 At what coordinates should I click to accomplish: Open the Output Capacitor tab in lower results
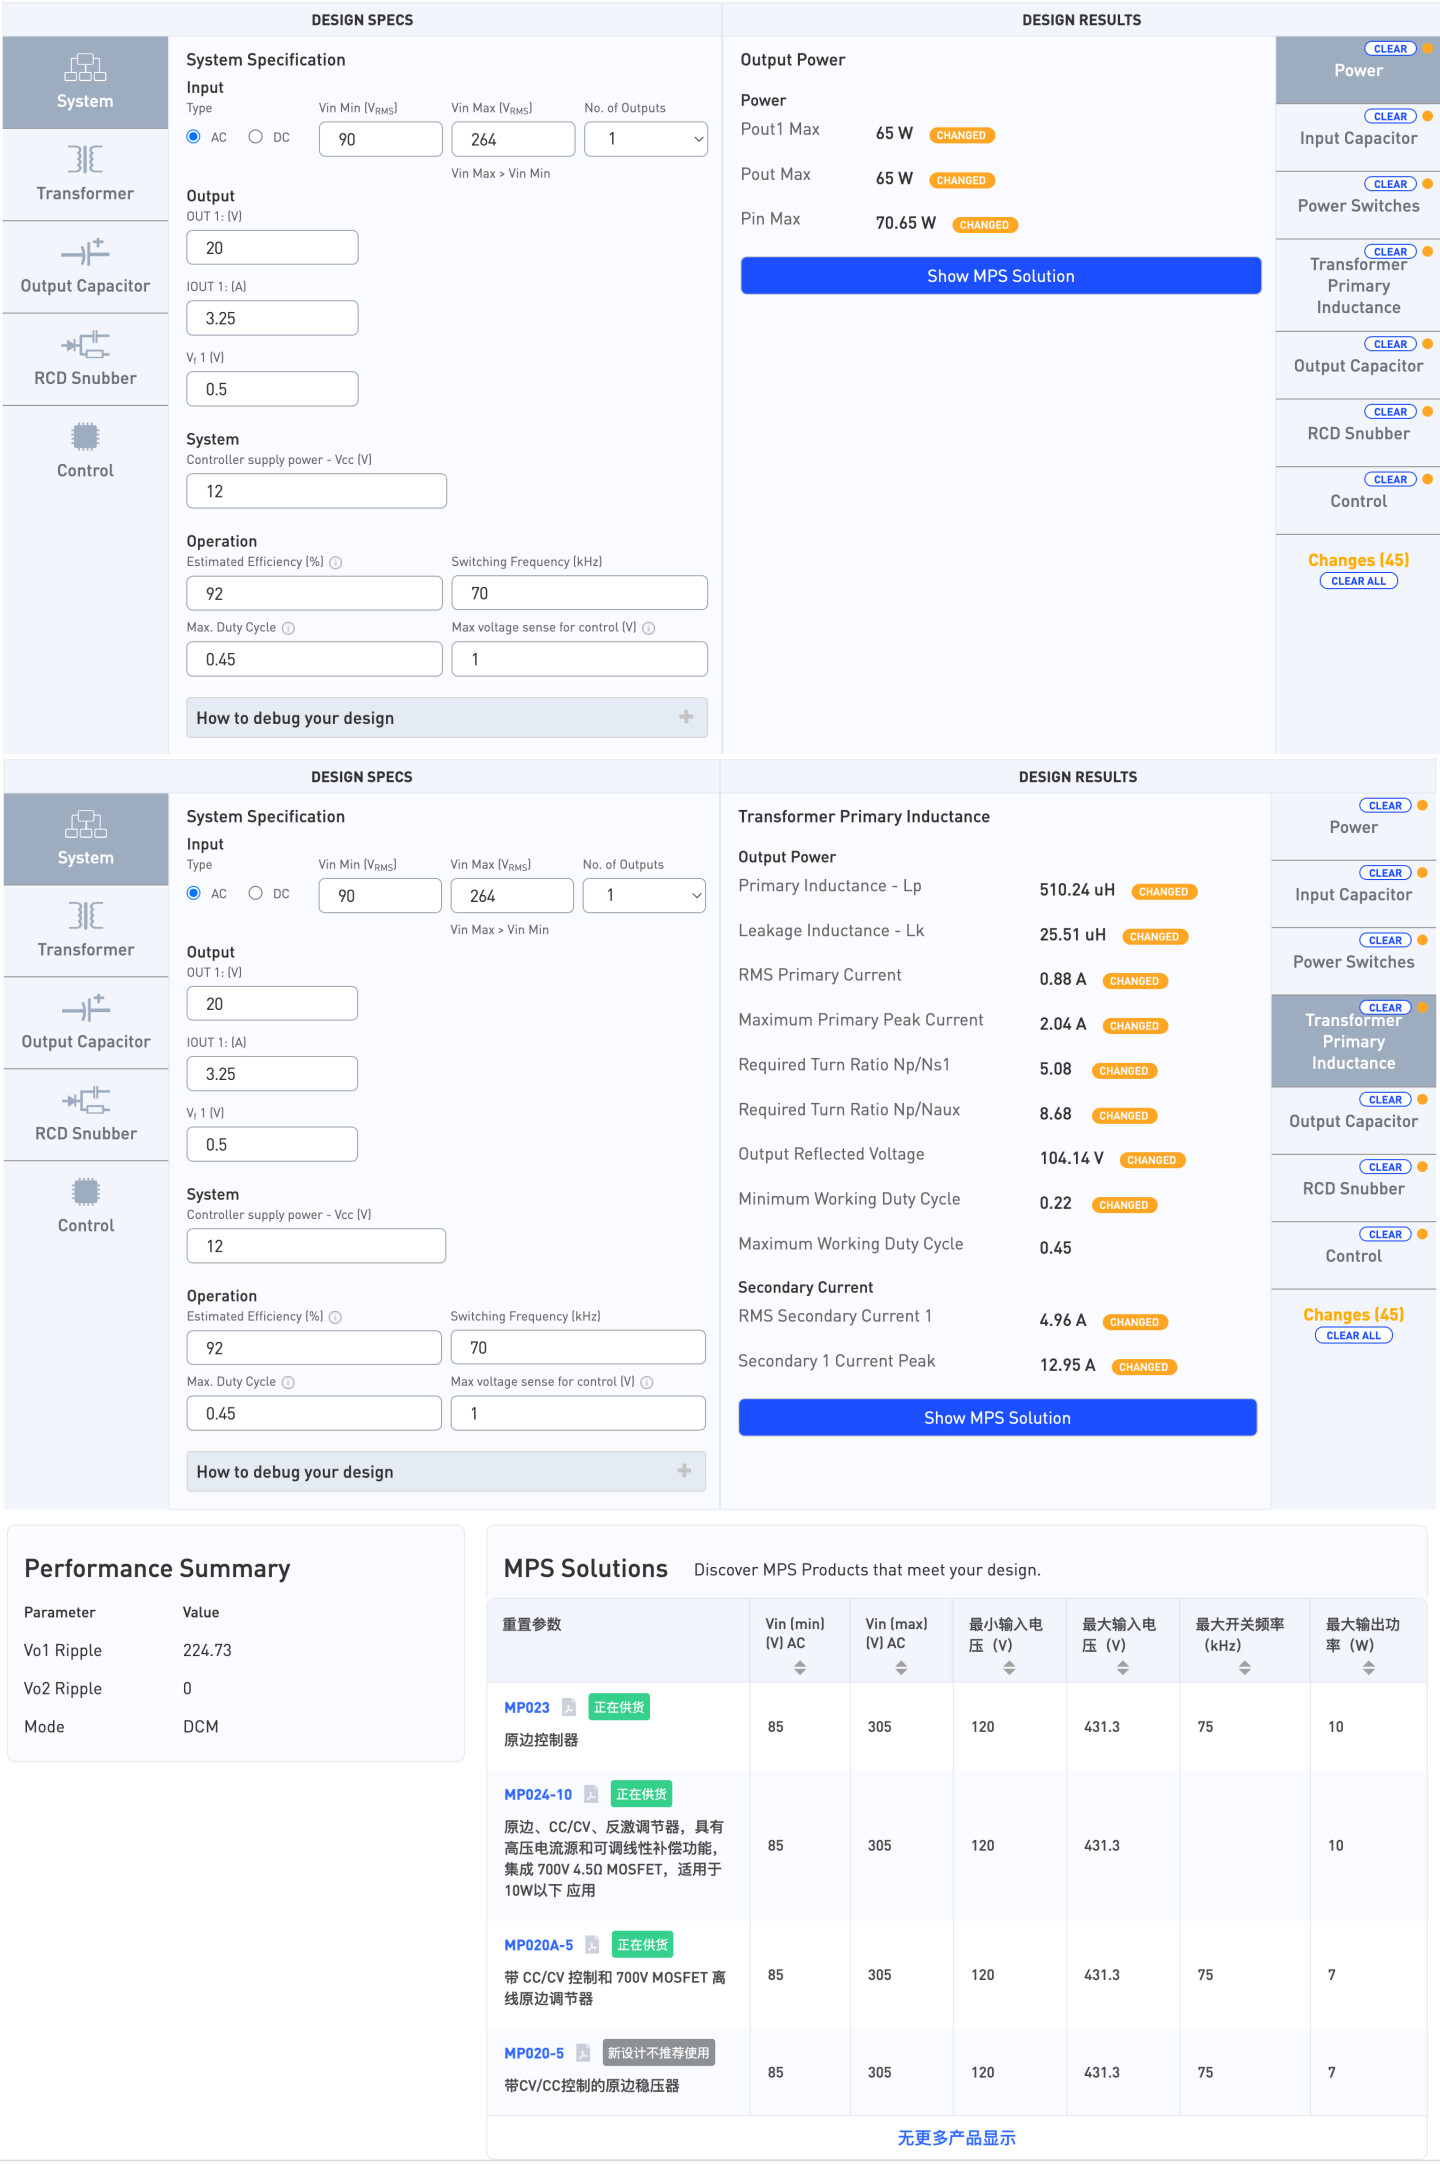[x=1353, y=1121]
